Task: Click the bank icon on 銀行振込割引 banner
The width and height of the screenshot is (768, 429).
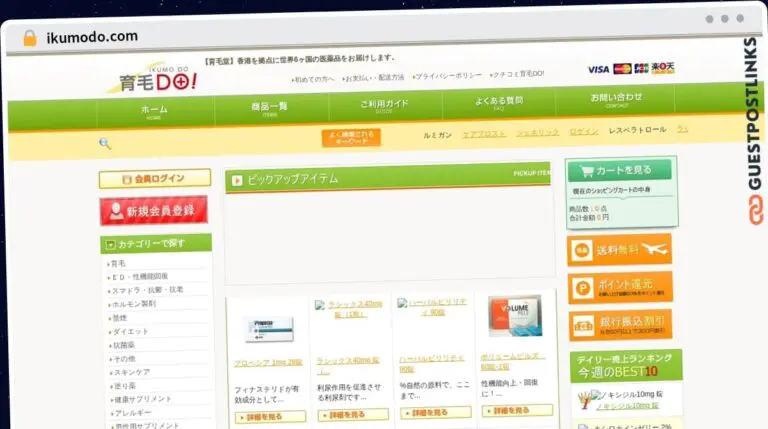Action: tap(583, 326)
